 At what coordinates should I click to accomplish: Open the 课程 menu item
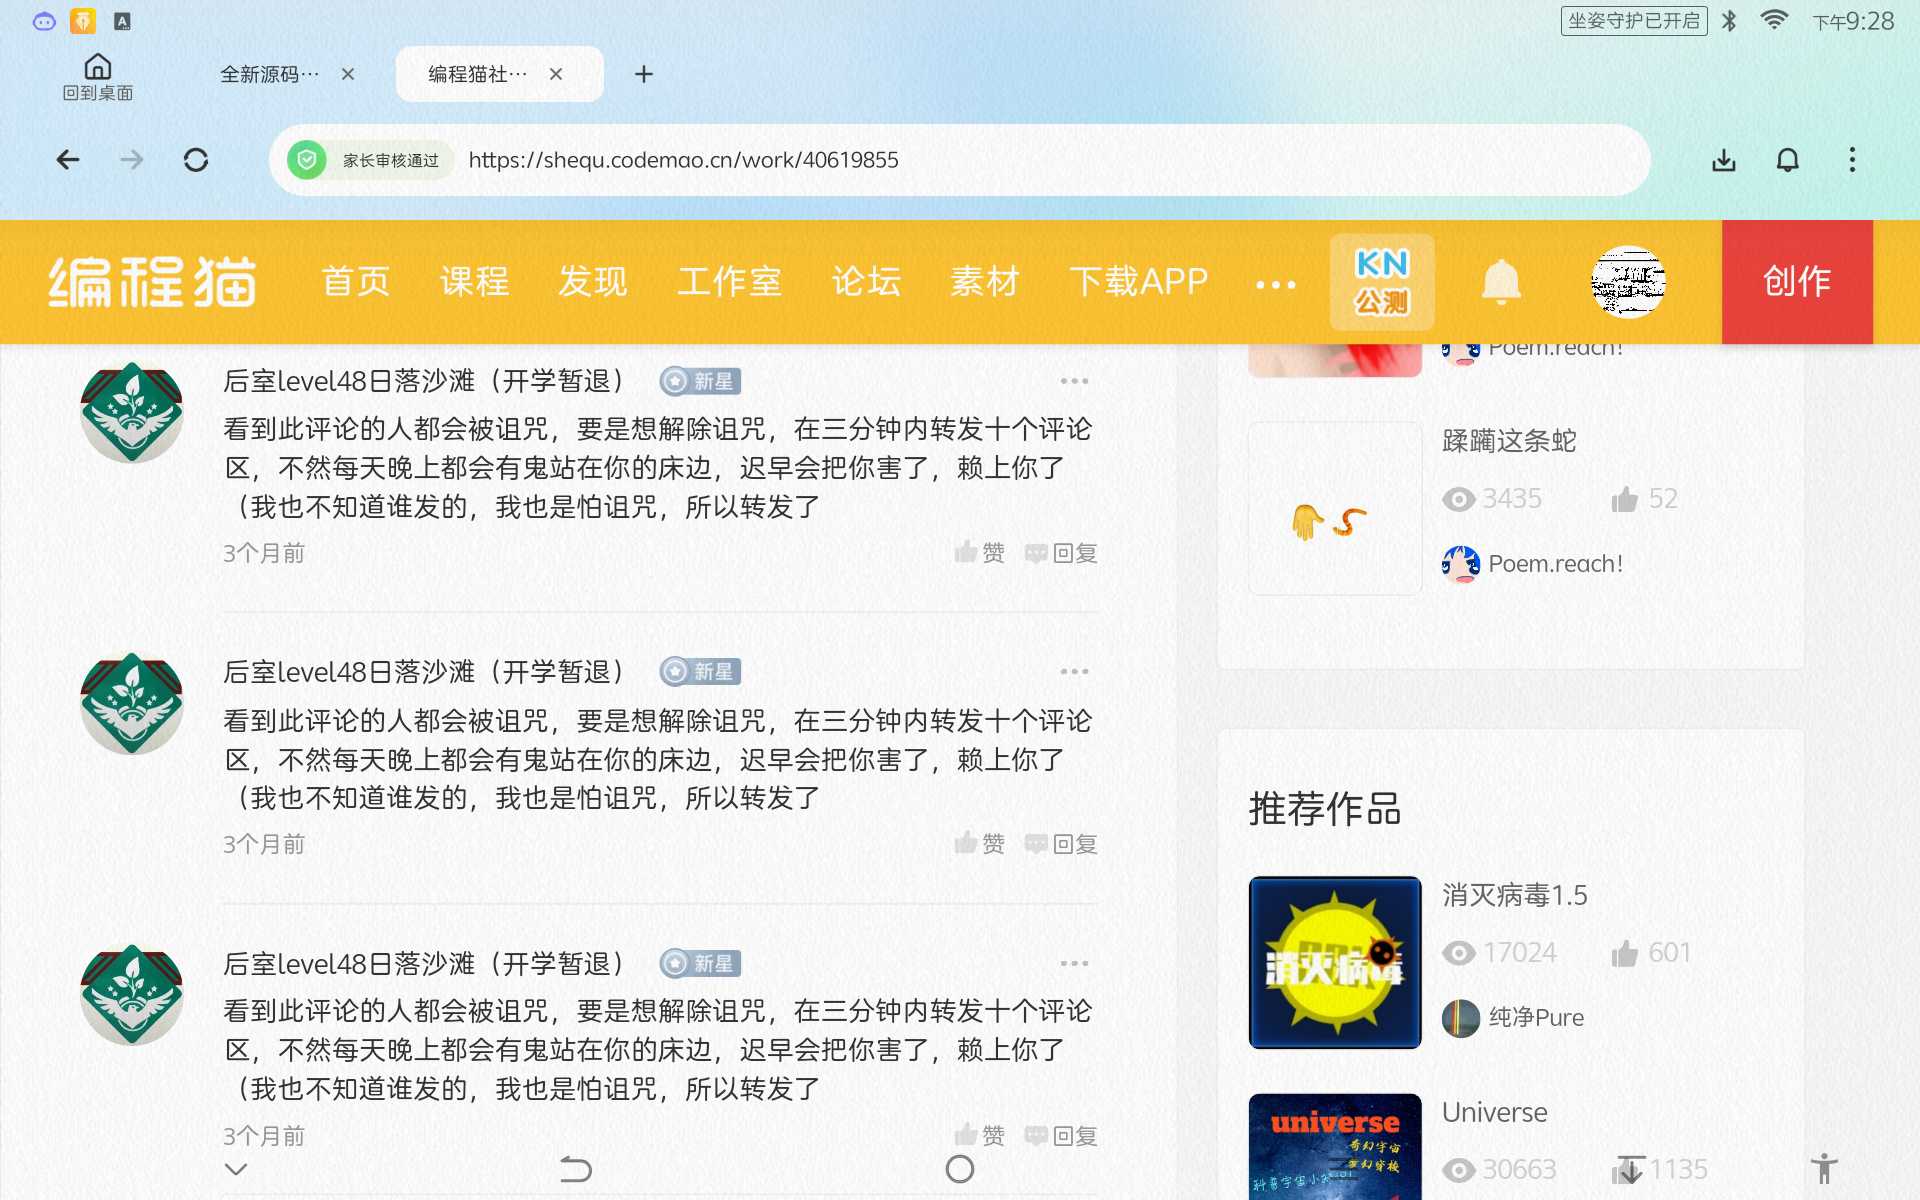click(475, 282)
